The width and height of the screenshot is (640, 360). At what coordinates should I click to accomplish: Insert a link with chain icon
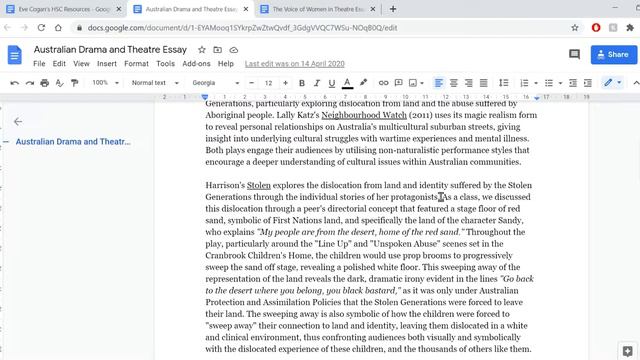383,83
